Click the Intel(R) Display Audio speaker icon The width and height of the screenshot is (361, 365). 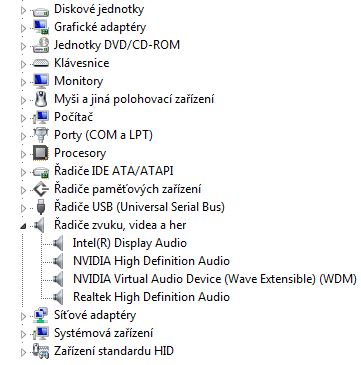58,243
